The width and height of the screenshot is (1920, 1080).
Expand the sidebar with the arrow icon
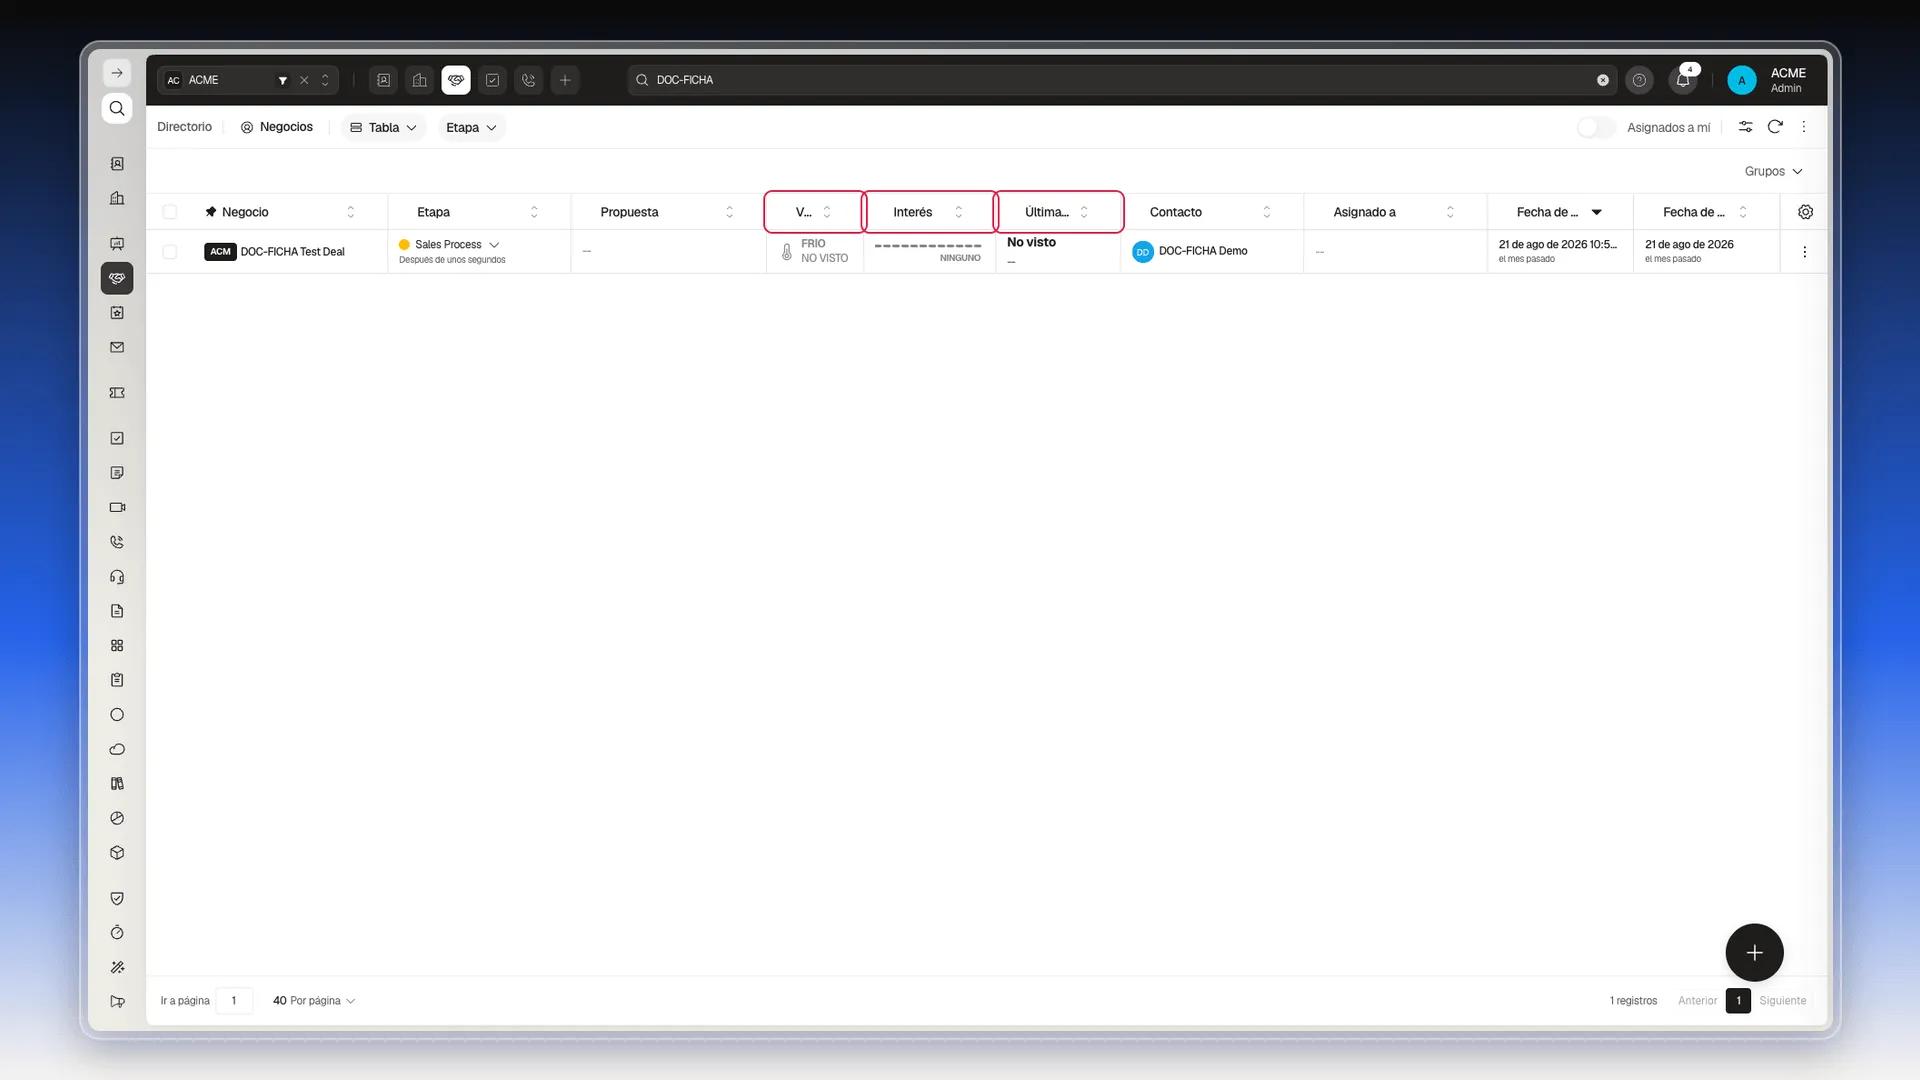tap(117, 73)
